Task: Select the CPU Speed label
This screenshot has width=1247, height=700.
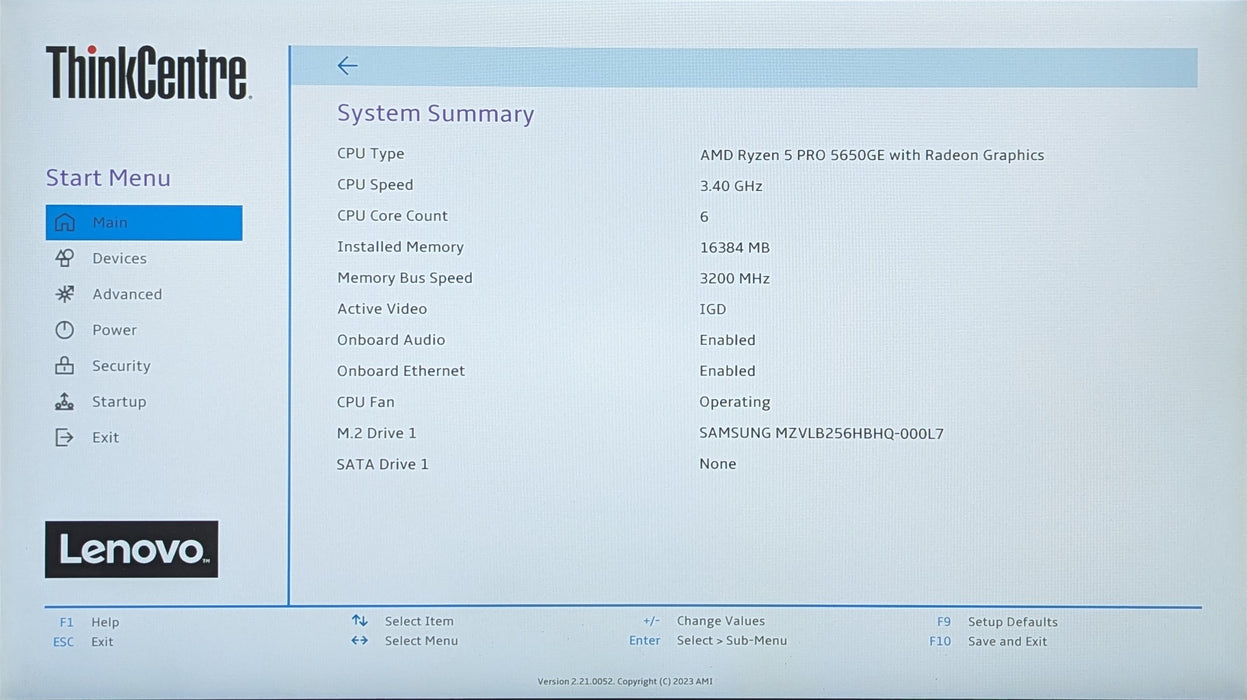Action: pyautogui.click(x=375, y=185)
